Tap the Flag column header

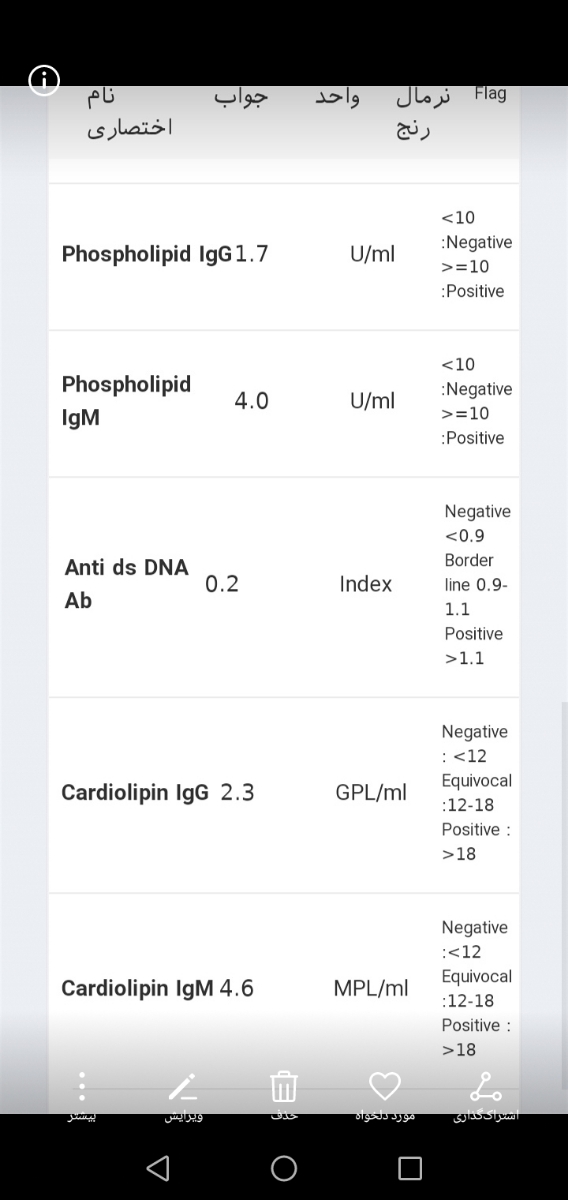[490, 93]
